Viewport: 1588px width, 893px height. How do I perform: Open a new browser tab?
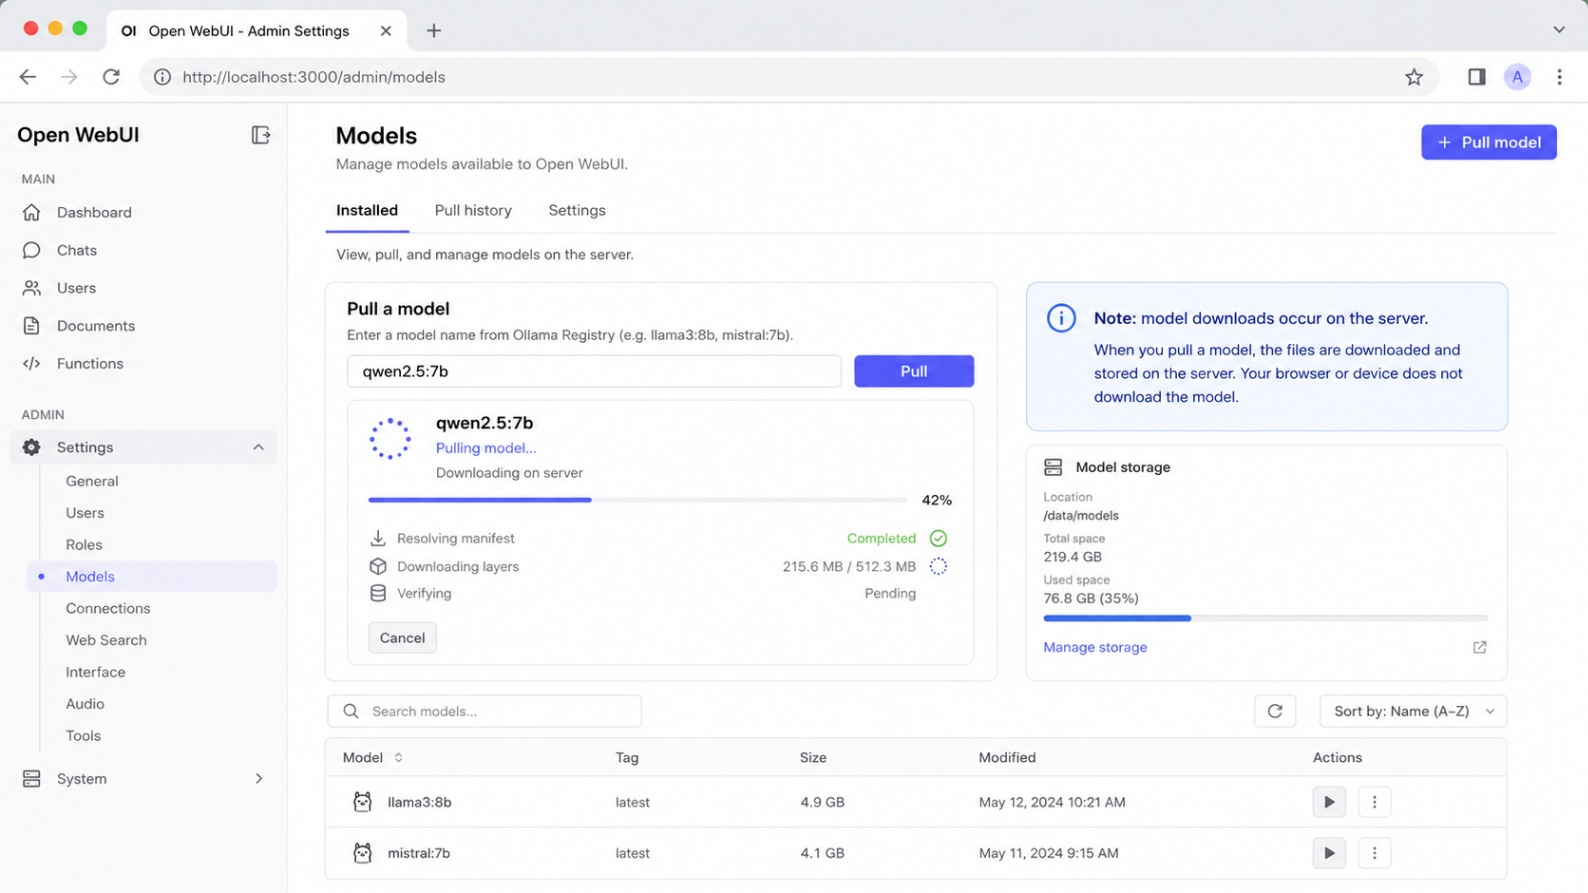pos(433,31)
